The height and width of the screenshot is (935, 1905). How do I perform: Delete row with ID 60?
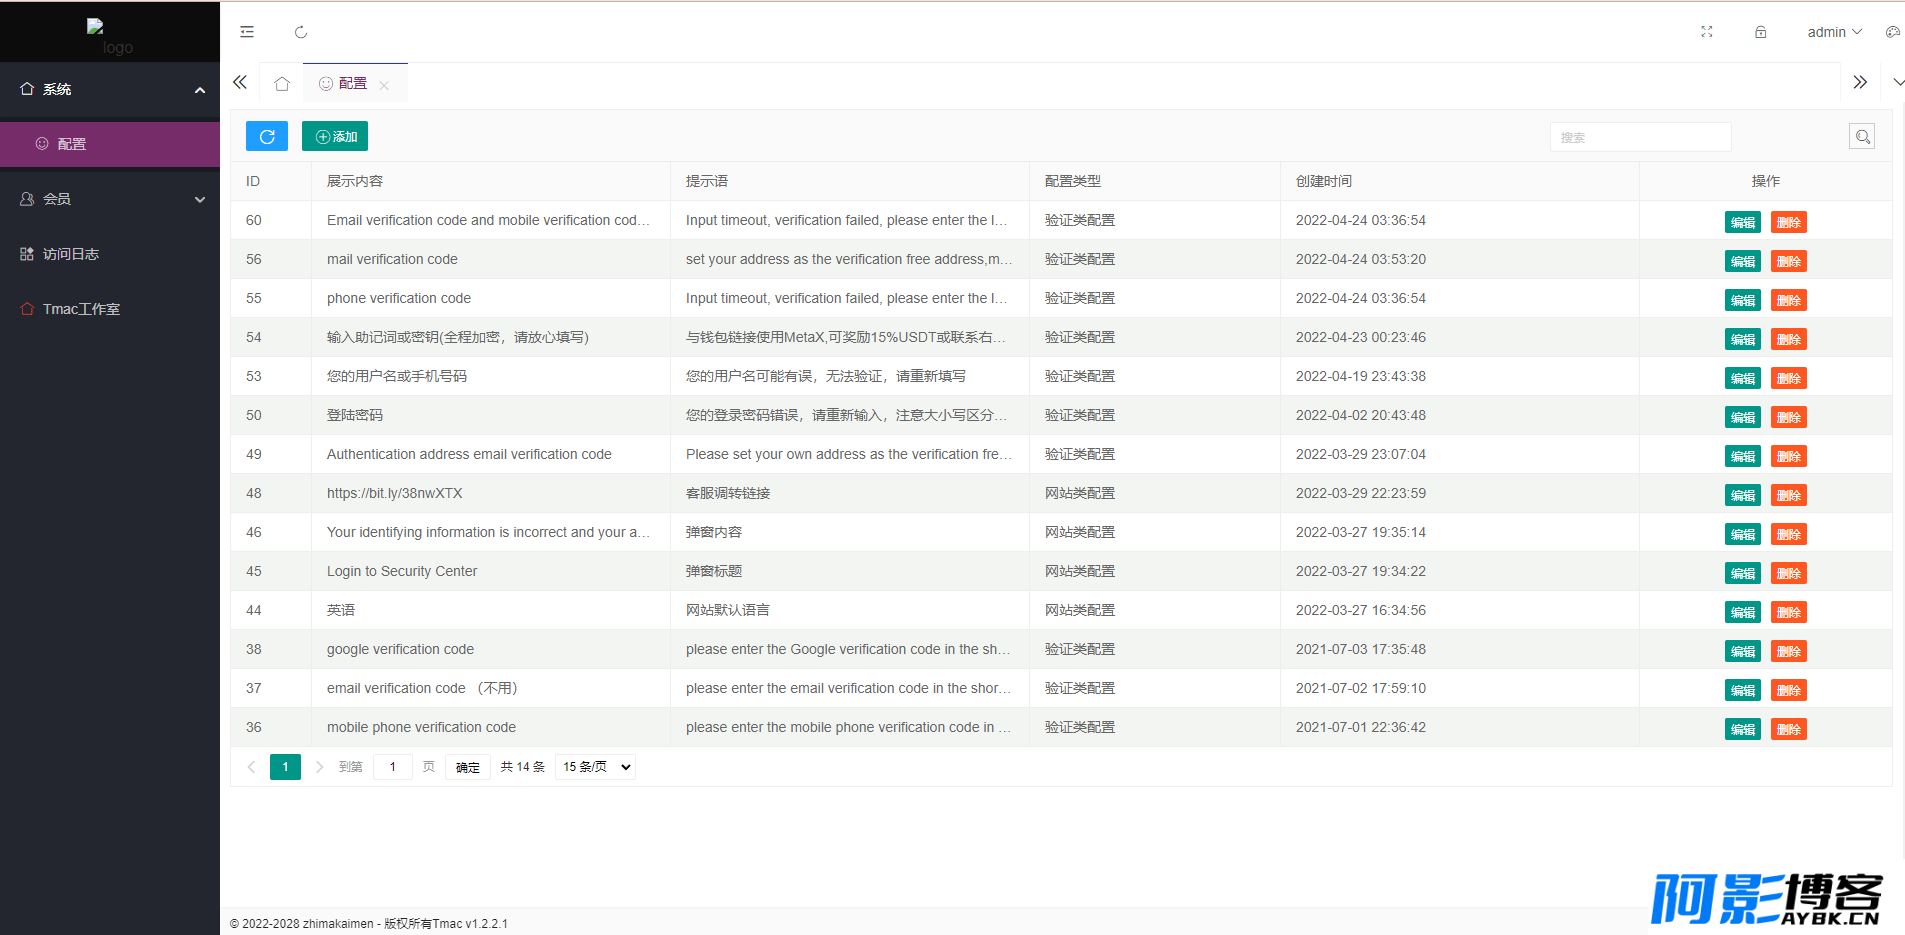click(x=1789, y=222)
